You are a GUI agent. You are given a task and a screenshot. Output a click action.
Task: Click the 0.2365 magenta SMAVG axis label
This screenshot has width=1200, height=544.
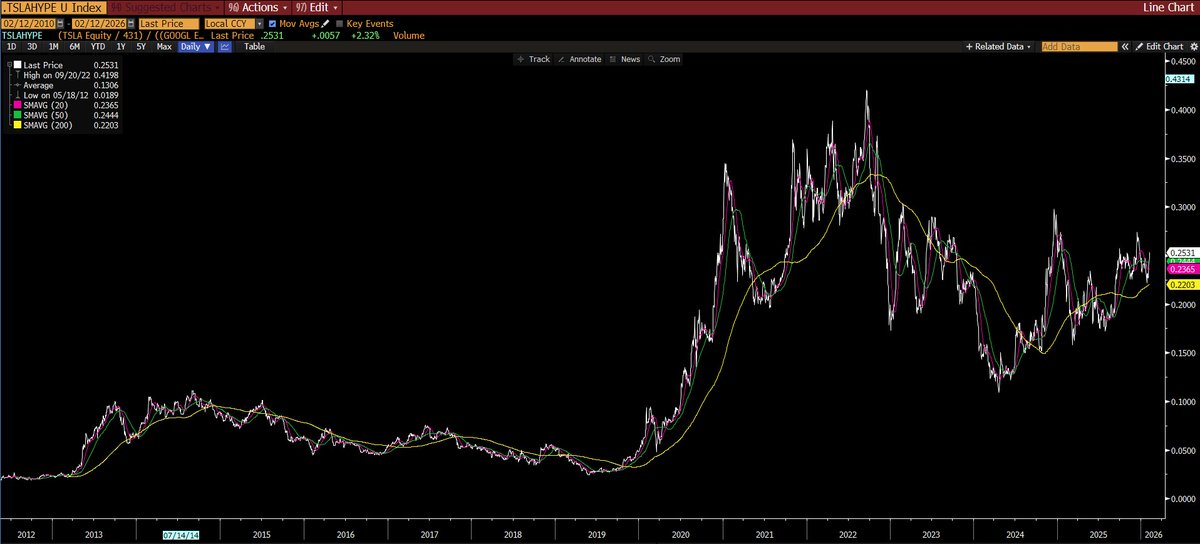[x=1183, y=268]
